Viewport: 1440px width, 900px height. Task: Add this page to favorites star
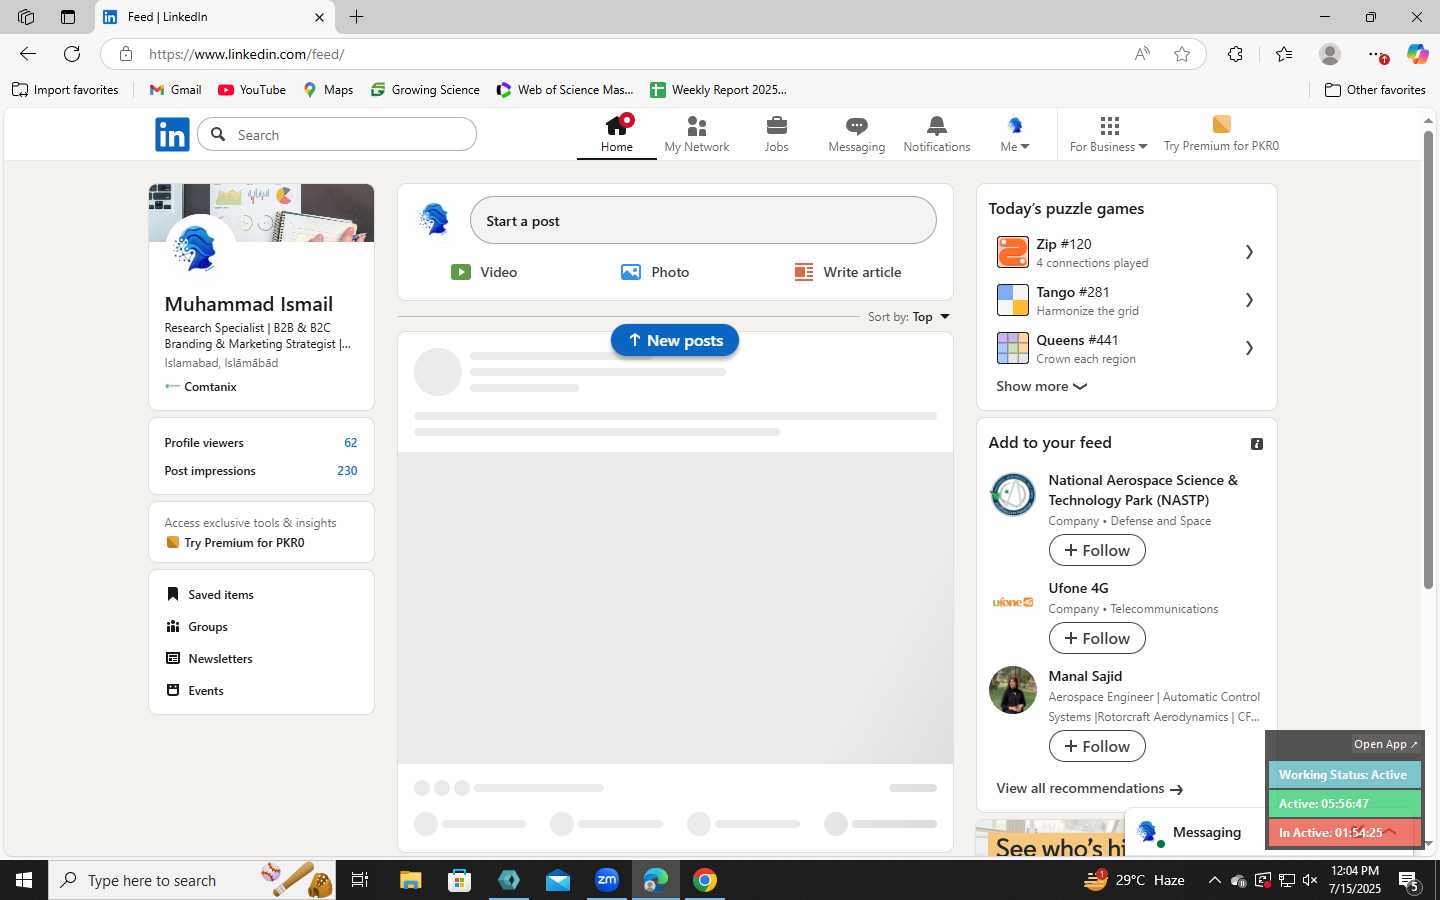tap(1182, 54)
